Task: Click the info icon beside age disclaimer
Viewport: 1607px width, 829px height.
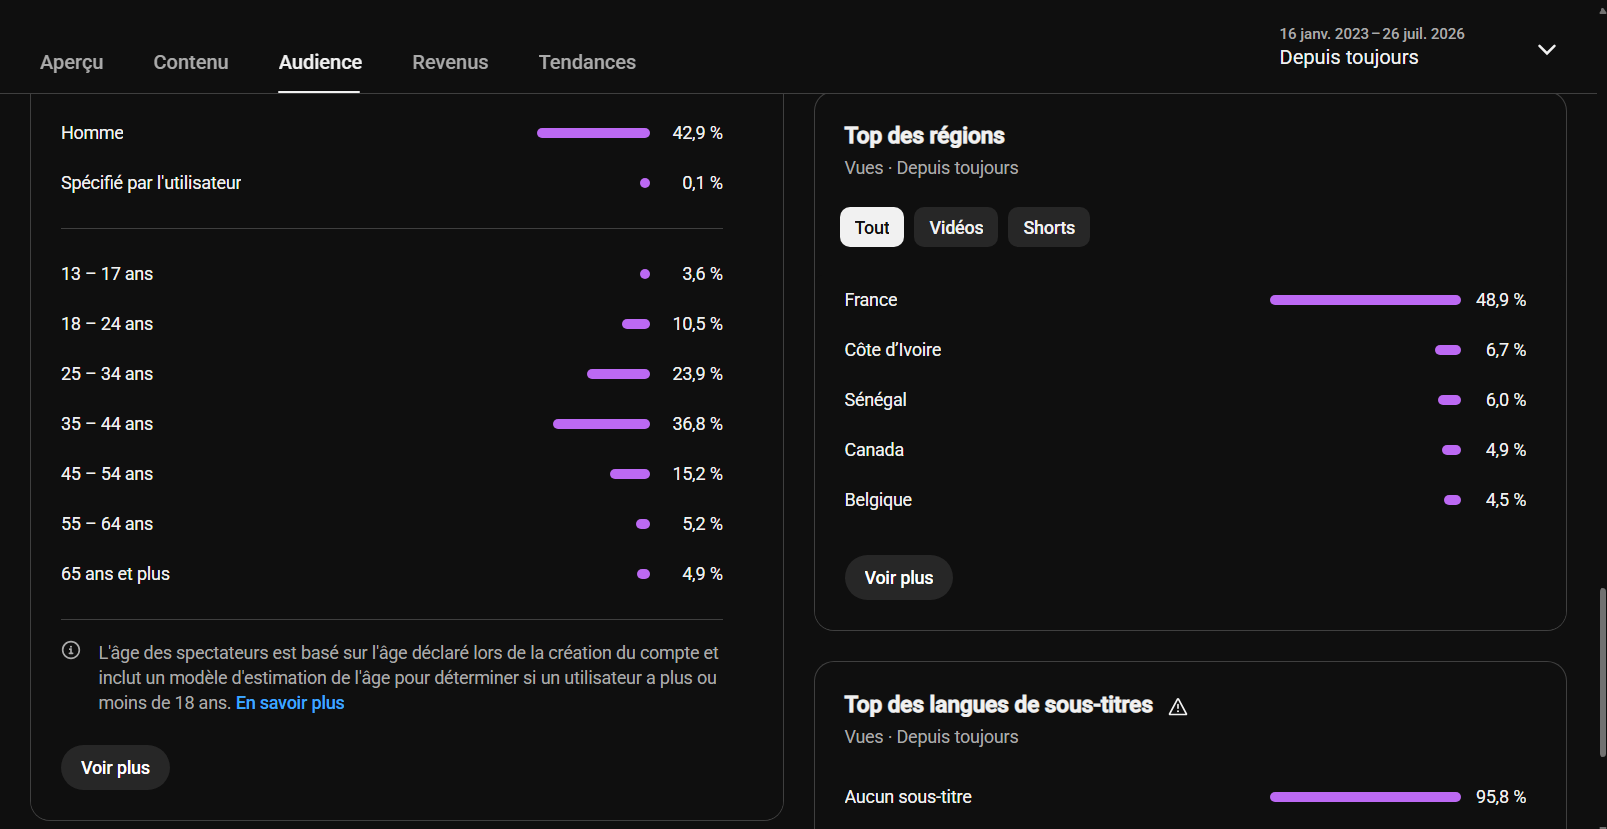Action: (71, 650)
